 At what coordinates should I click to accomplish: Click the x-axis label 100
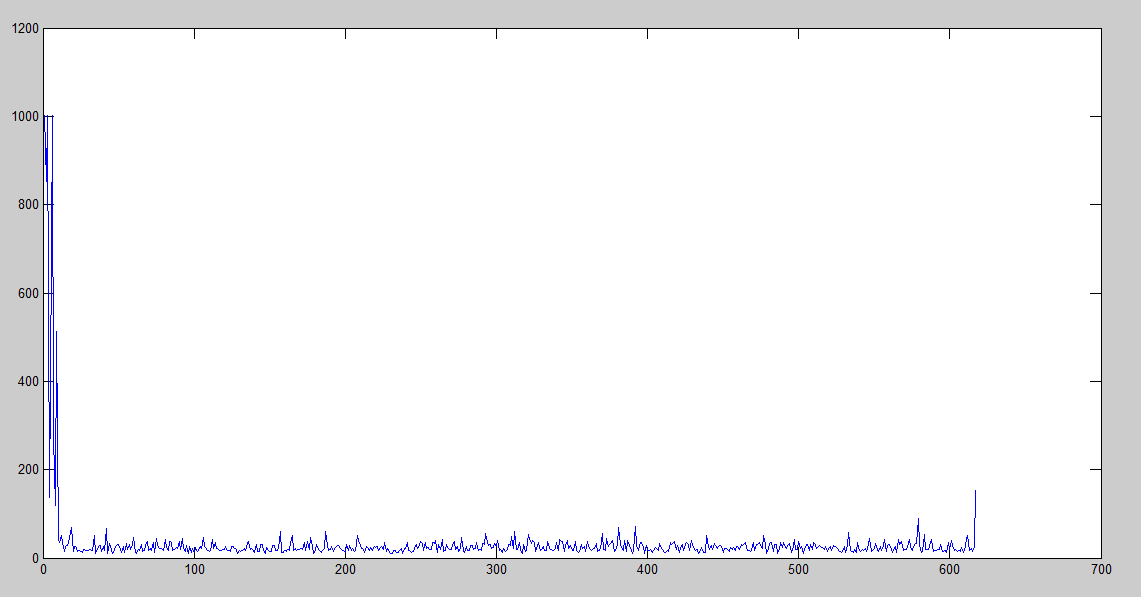tap(194, 569)
